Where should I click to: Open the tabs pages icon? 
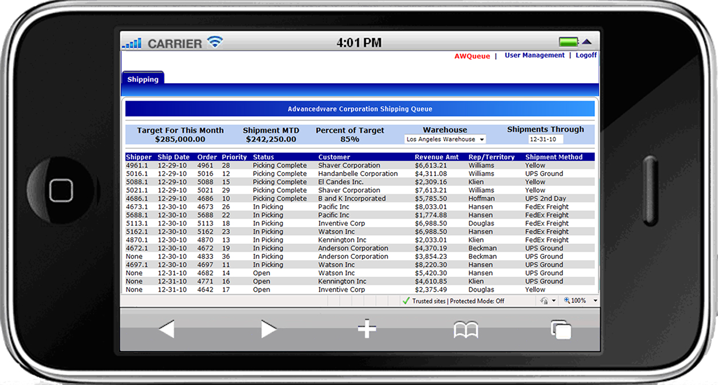point(561,329)
